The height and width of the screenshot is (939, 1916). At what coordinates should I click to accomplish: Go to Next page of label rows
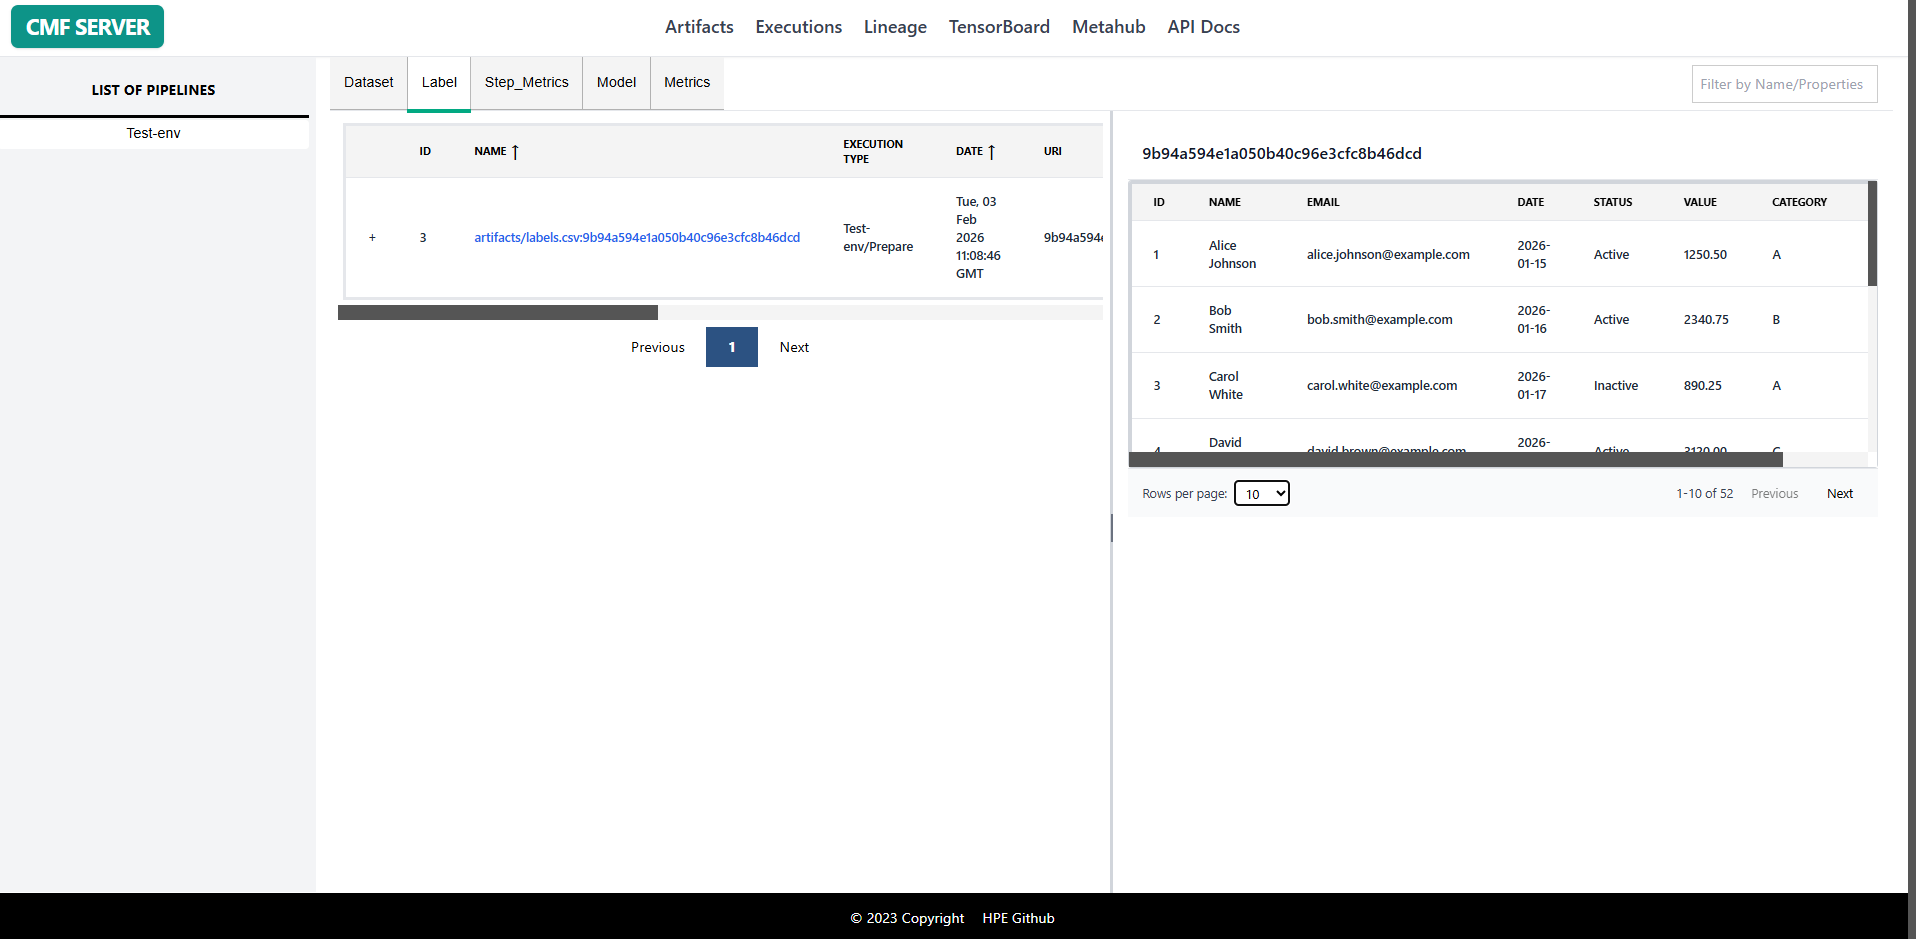click(x=1839, y=494)
